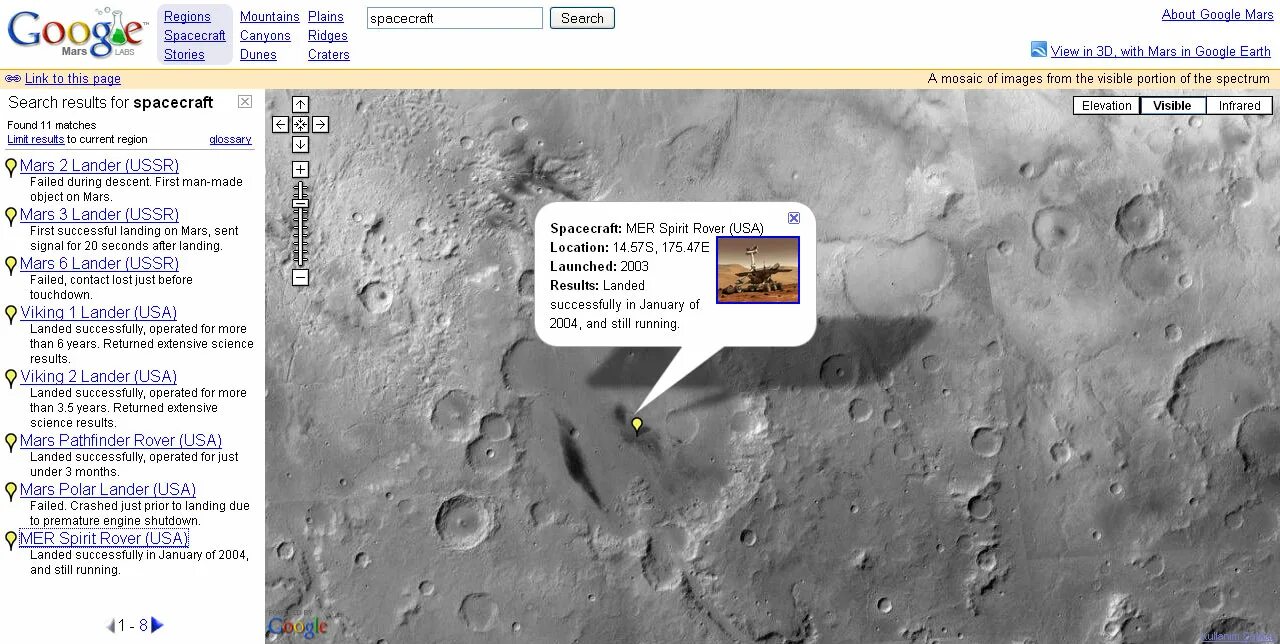Open the Regions category
The width and height of the screenshot is (1280, 644).
tap(187, 16)
